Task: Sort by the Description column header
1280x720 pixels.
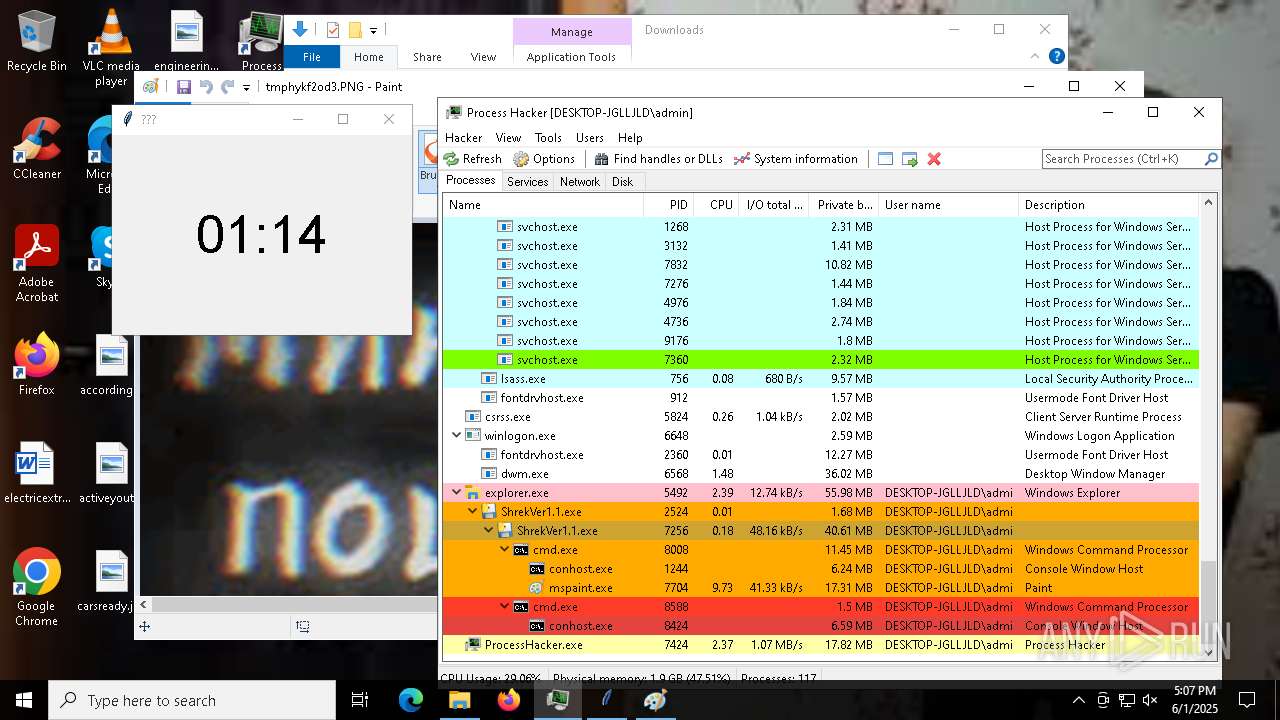Action: pyautogui.click(x=1107, y=205)
